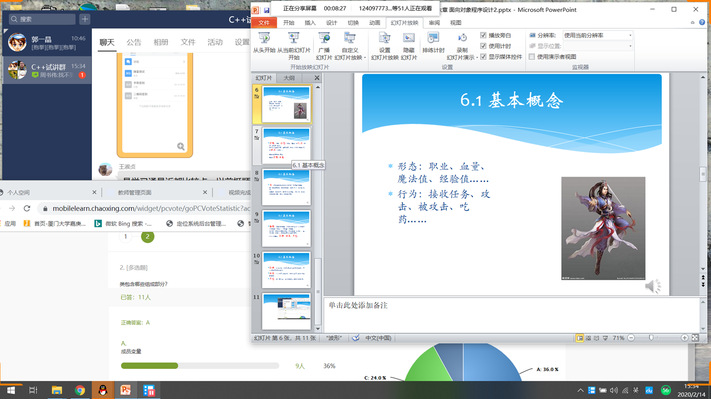Click the plus button beside QQ search

coord(85,19)
